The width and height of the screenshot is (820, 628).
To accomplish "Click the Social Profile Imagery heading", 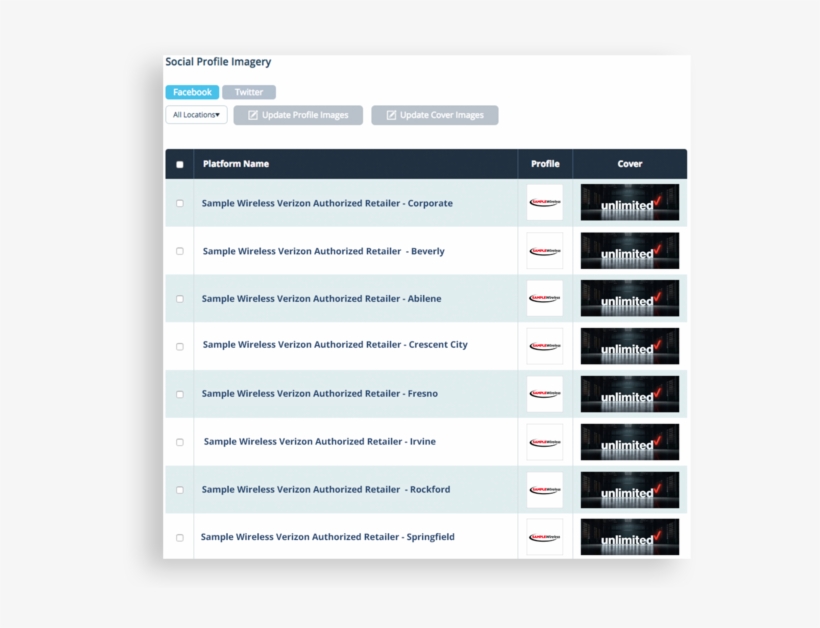I will tap(218, 62).
